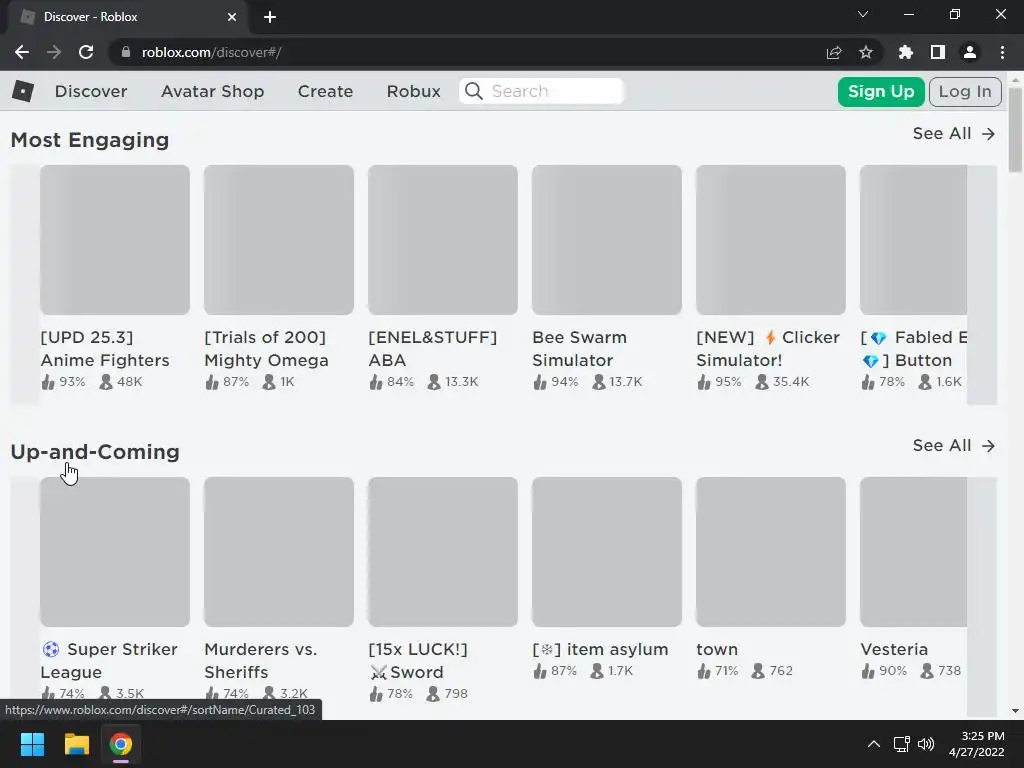Open the Up-and-Coming heading link

[x=95, y=452]
